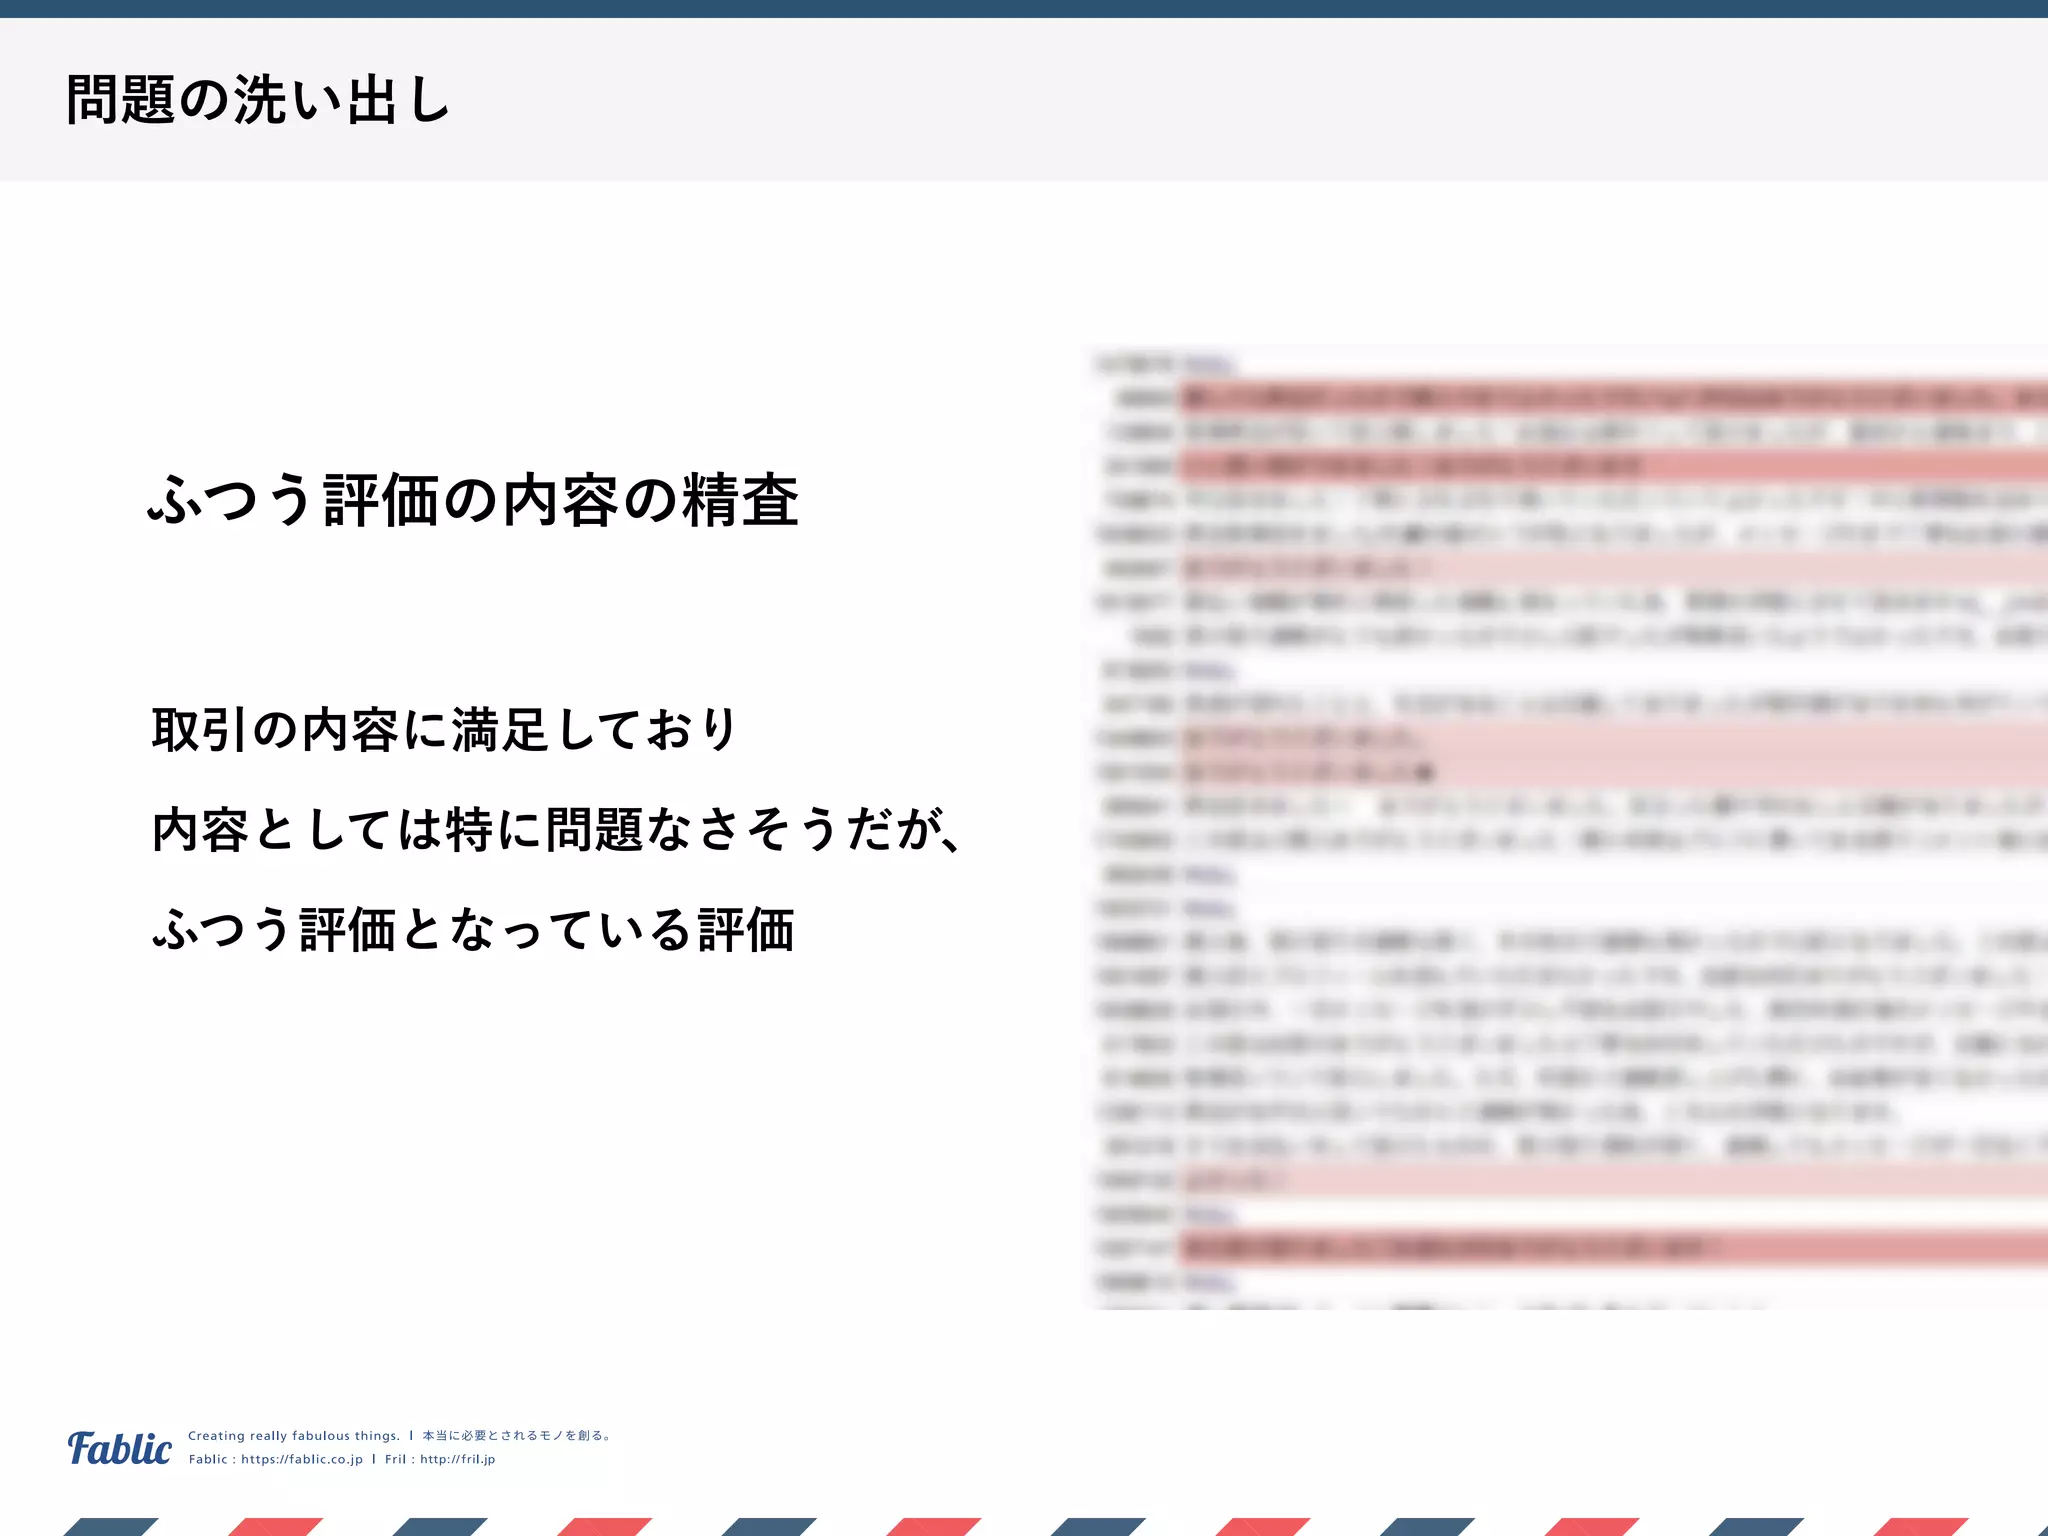The width and height of the screenshot is (2048, 1536).
Task: Click the line 取引の内容に満足しており
Action: tap(445, 729)
